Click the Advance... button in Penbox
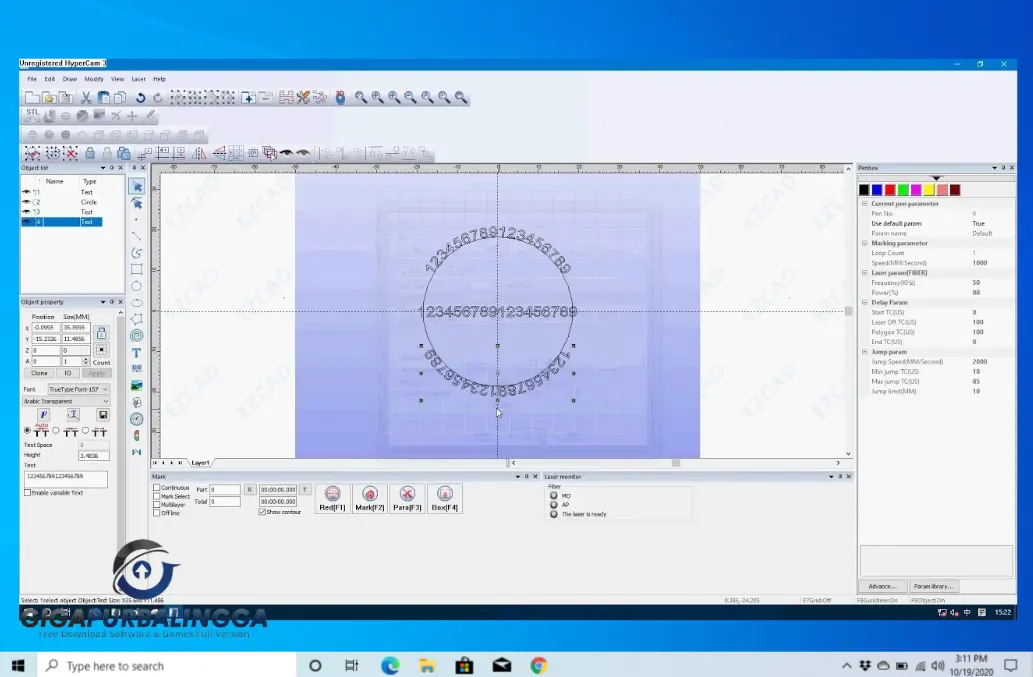Screen dimensions: 1033x677 tap(882, 586)
